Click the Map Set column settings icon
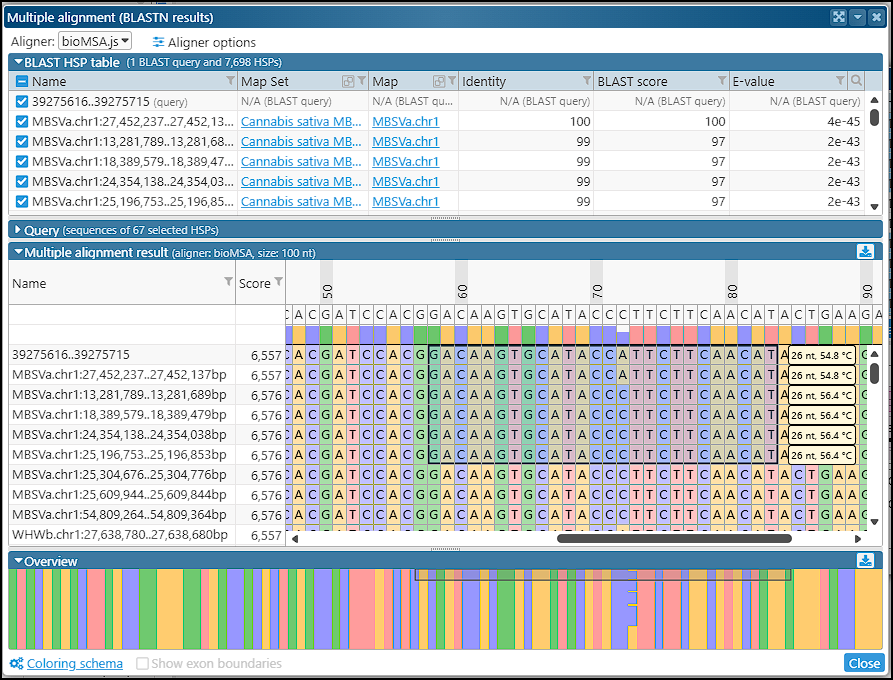The width and height of the screenshot is (893, 680). (349, 82)
